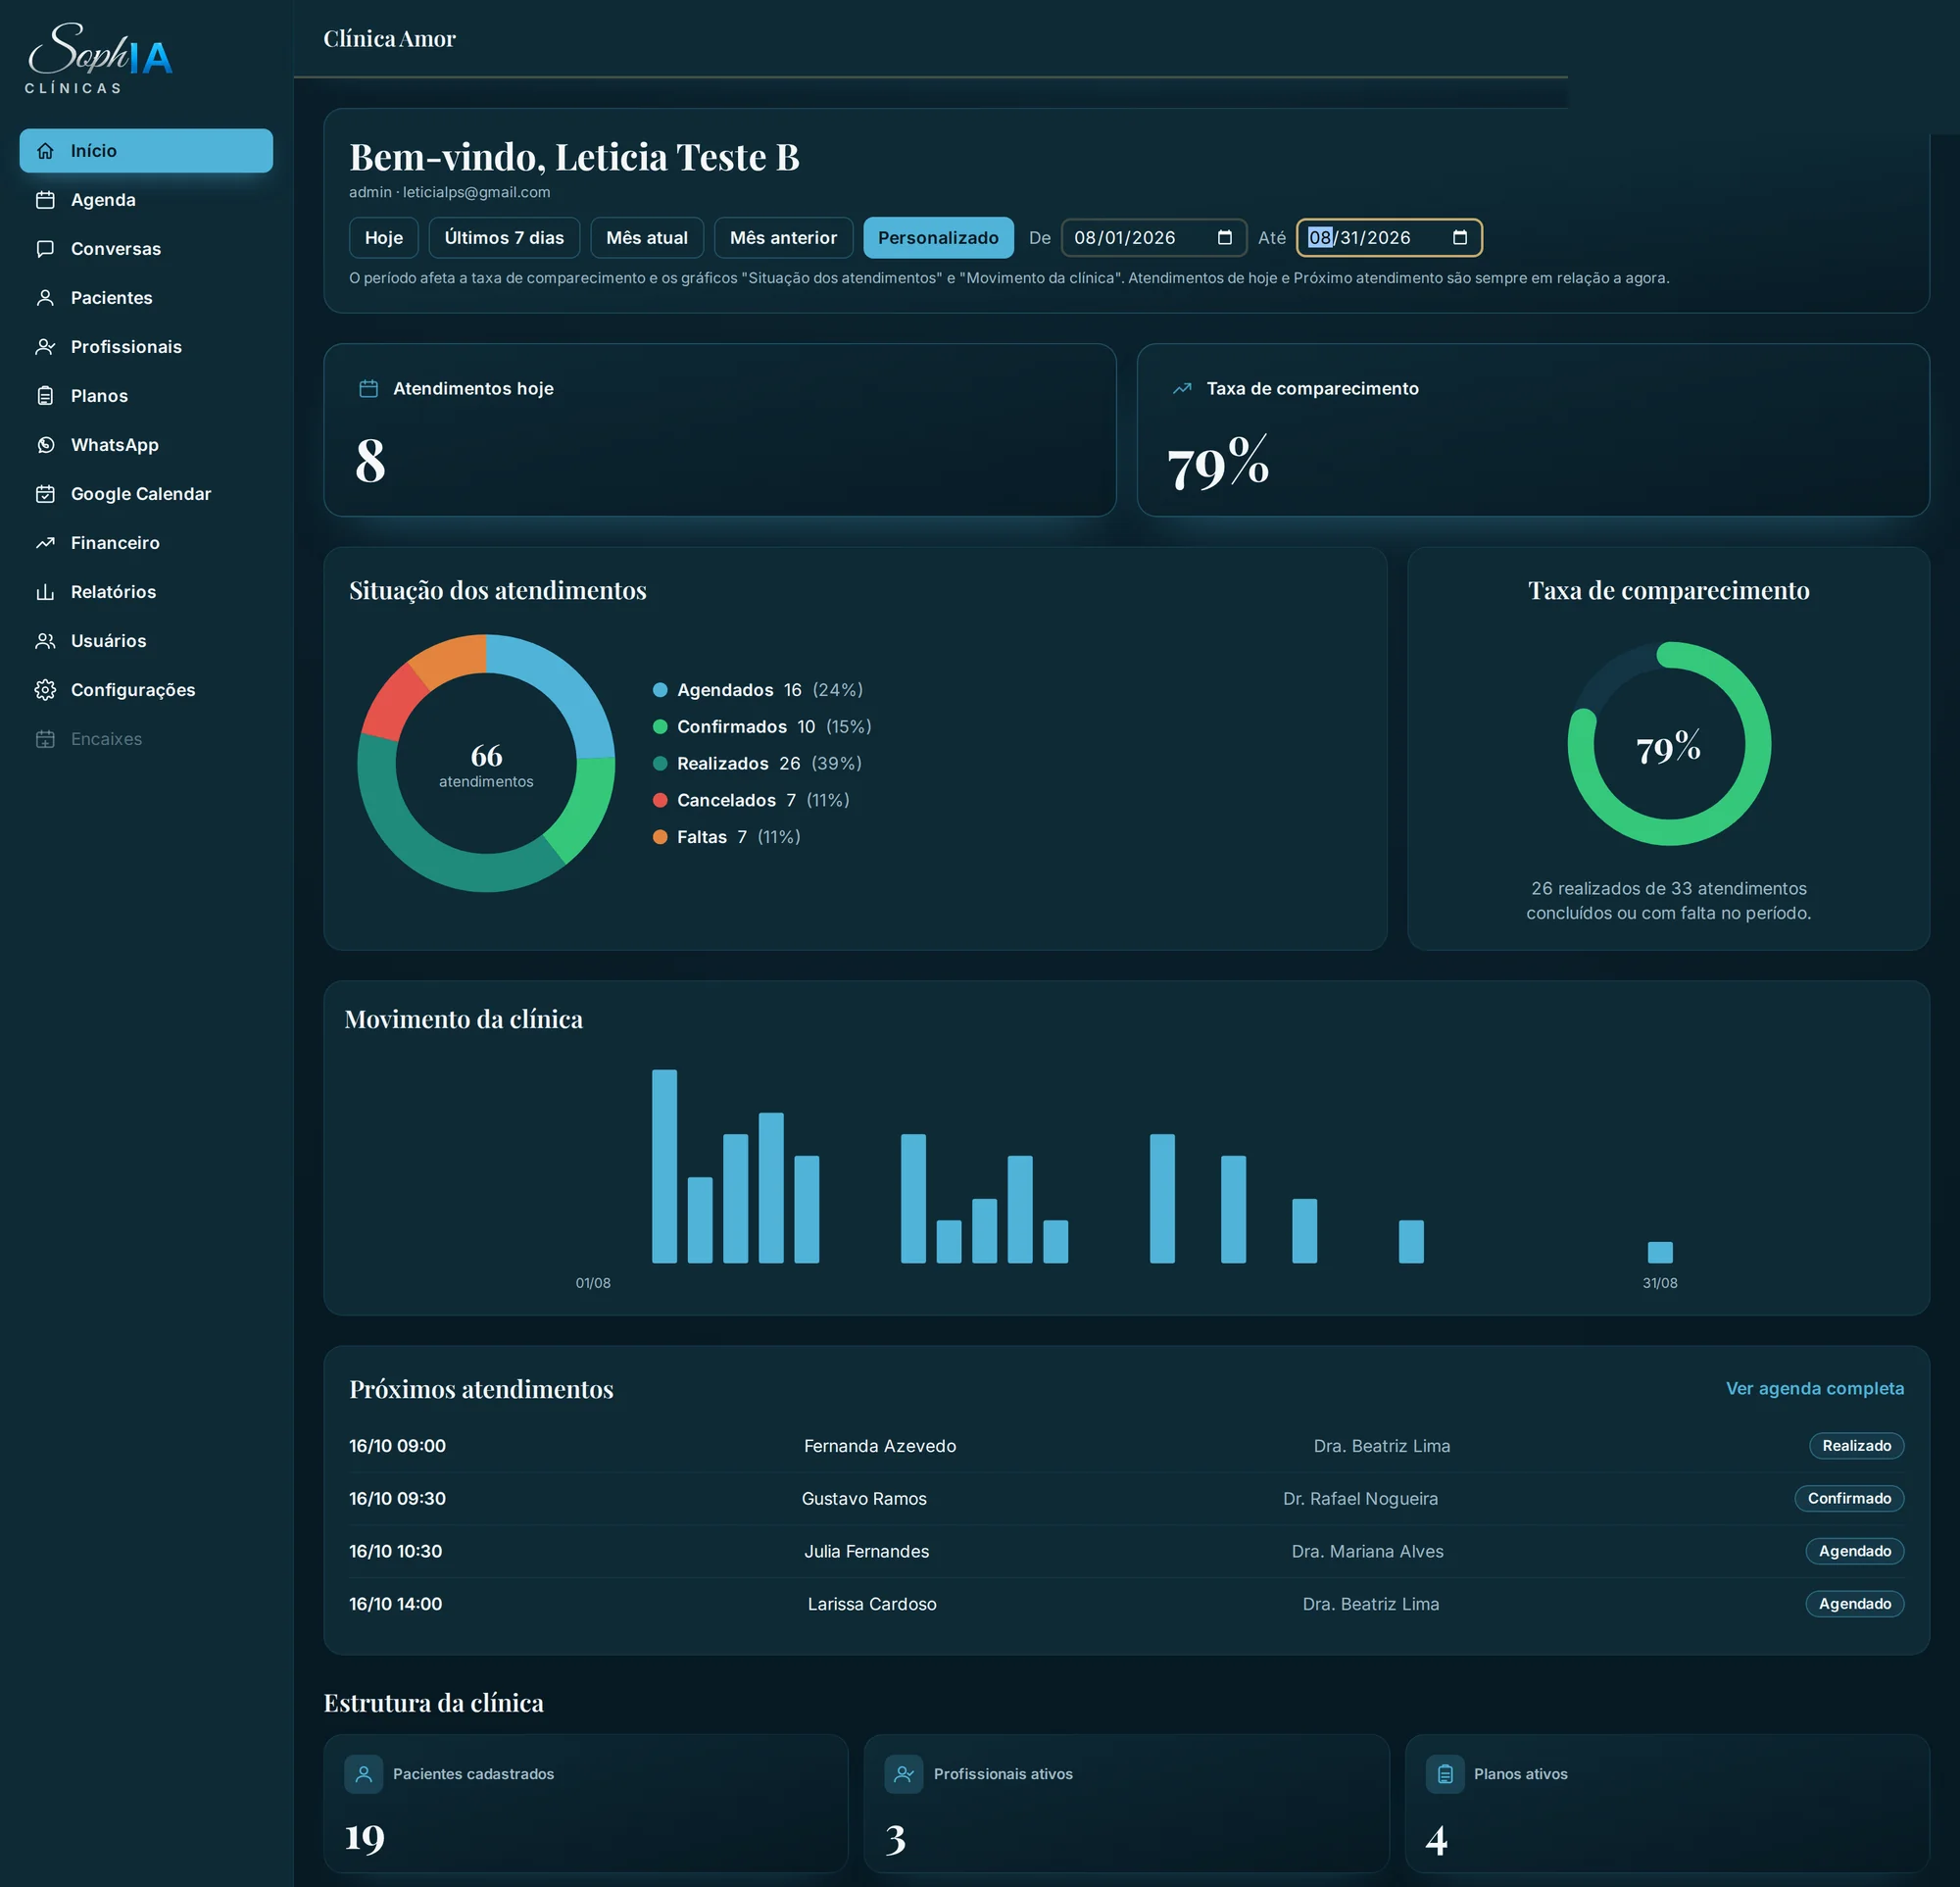
Task: Click the Profissionais user-check icon
Action: click(45, 347)
